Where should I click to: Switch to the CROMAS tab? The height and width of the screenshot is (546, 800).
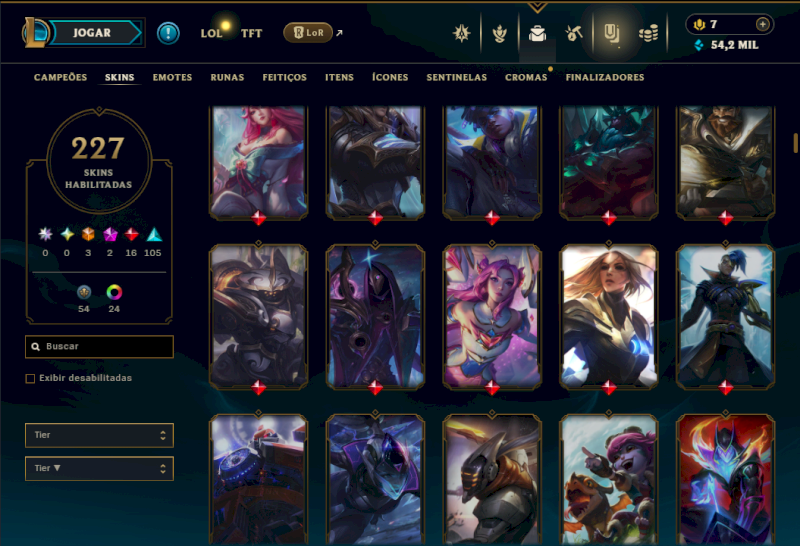click(x=526, y=77)
